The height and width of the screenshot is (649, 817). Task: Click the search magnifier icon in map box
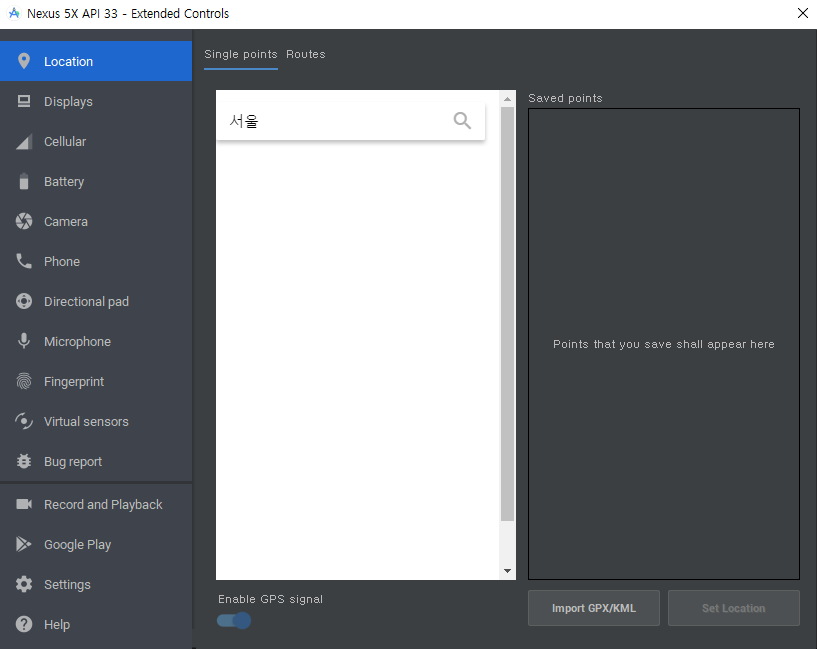click(x=462, y=120)
